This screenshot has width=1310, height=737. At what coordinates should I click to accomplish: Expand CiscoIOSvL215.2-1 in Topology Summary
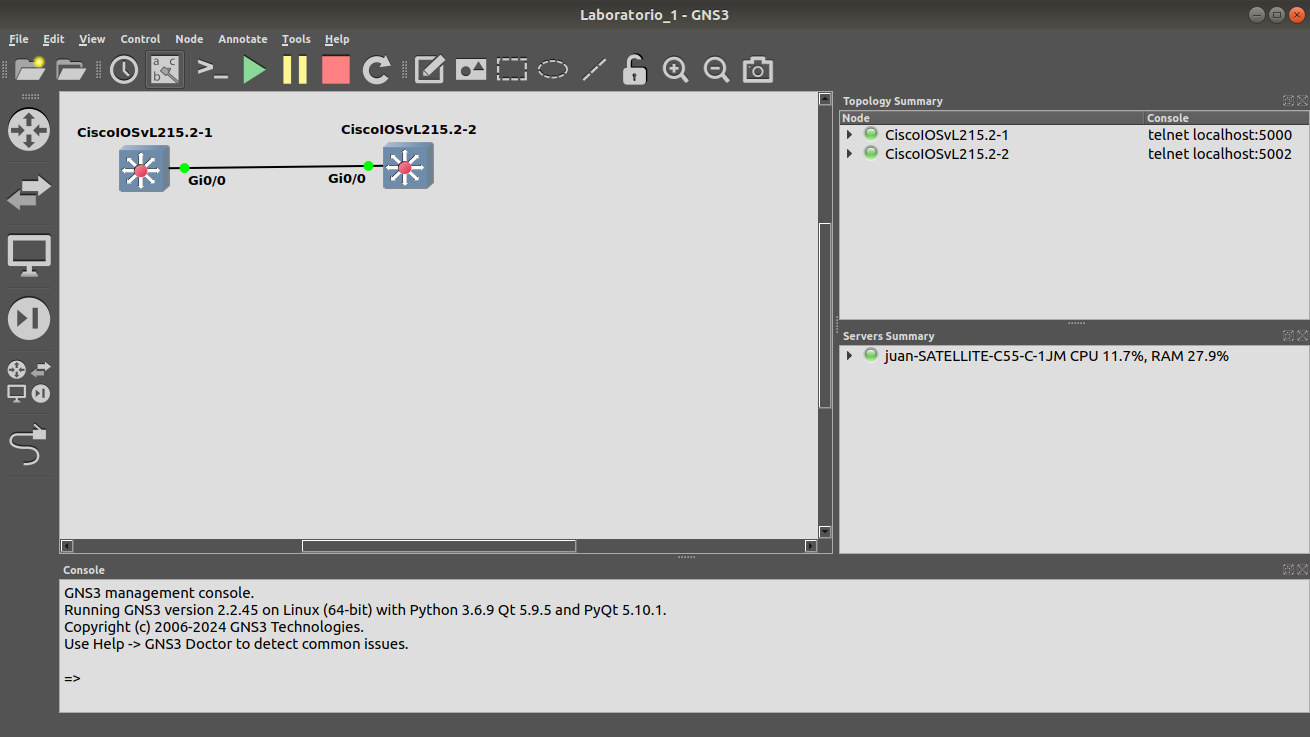[x=849, y=135]
